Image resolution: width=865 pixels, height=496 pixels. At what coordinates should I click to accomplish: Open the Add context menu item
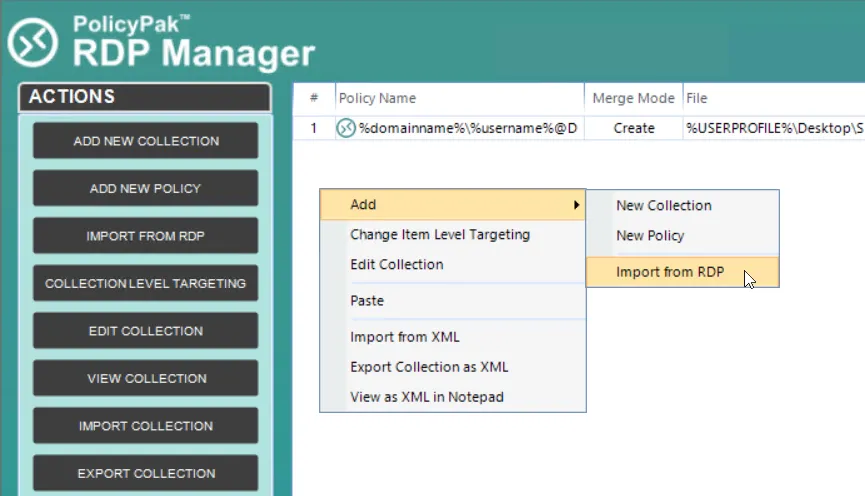tap(452, 205)
